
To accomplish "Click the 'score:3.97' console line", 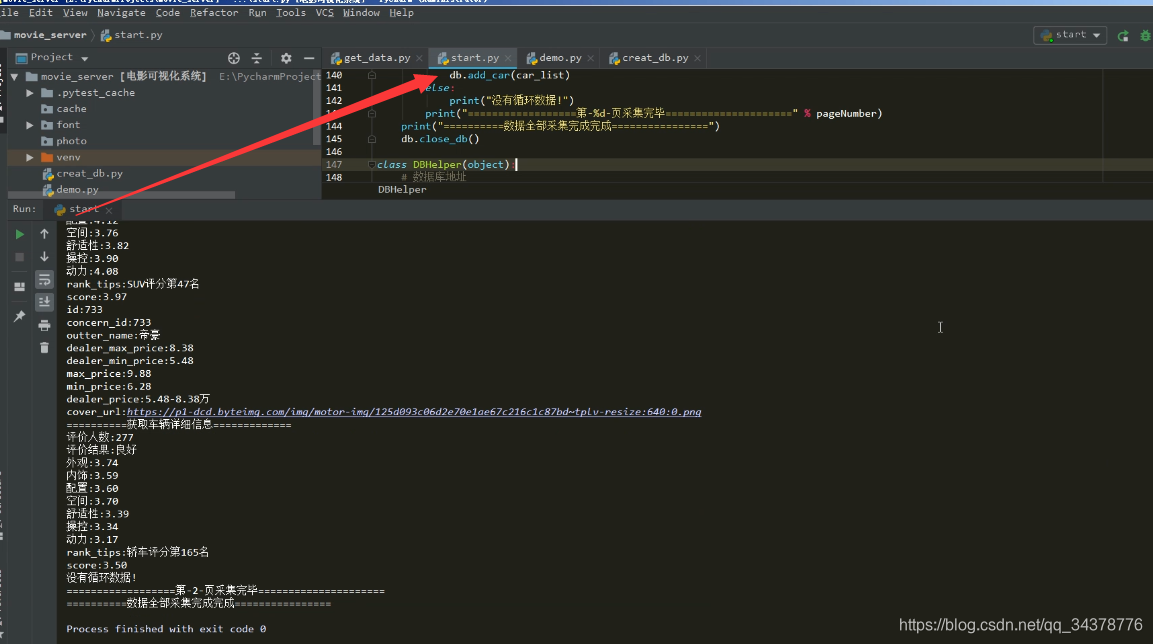I will coord(96,297).
